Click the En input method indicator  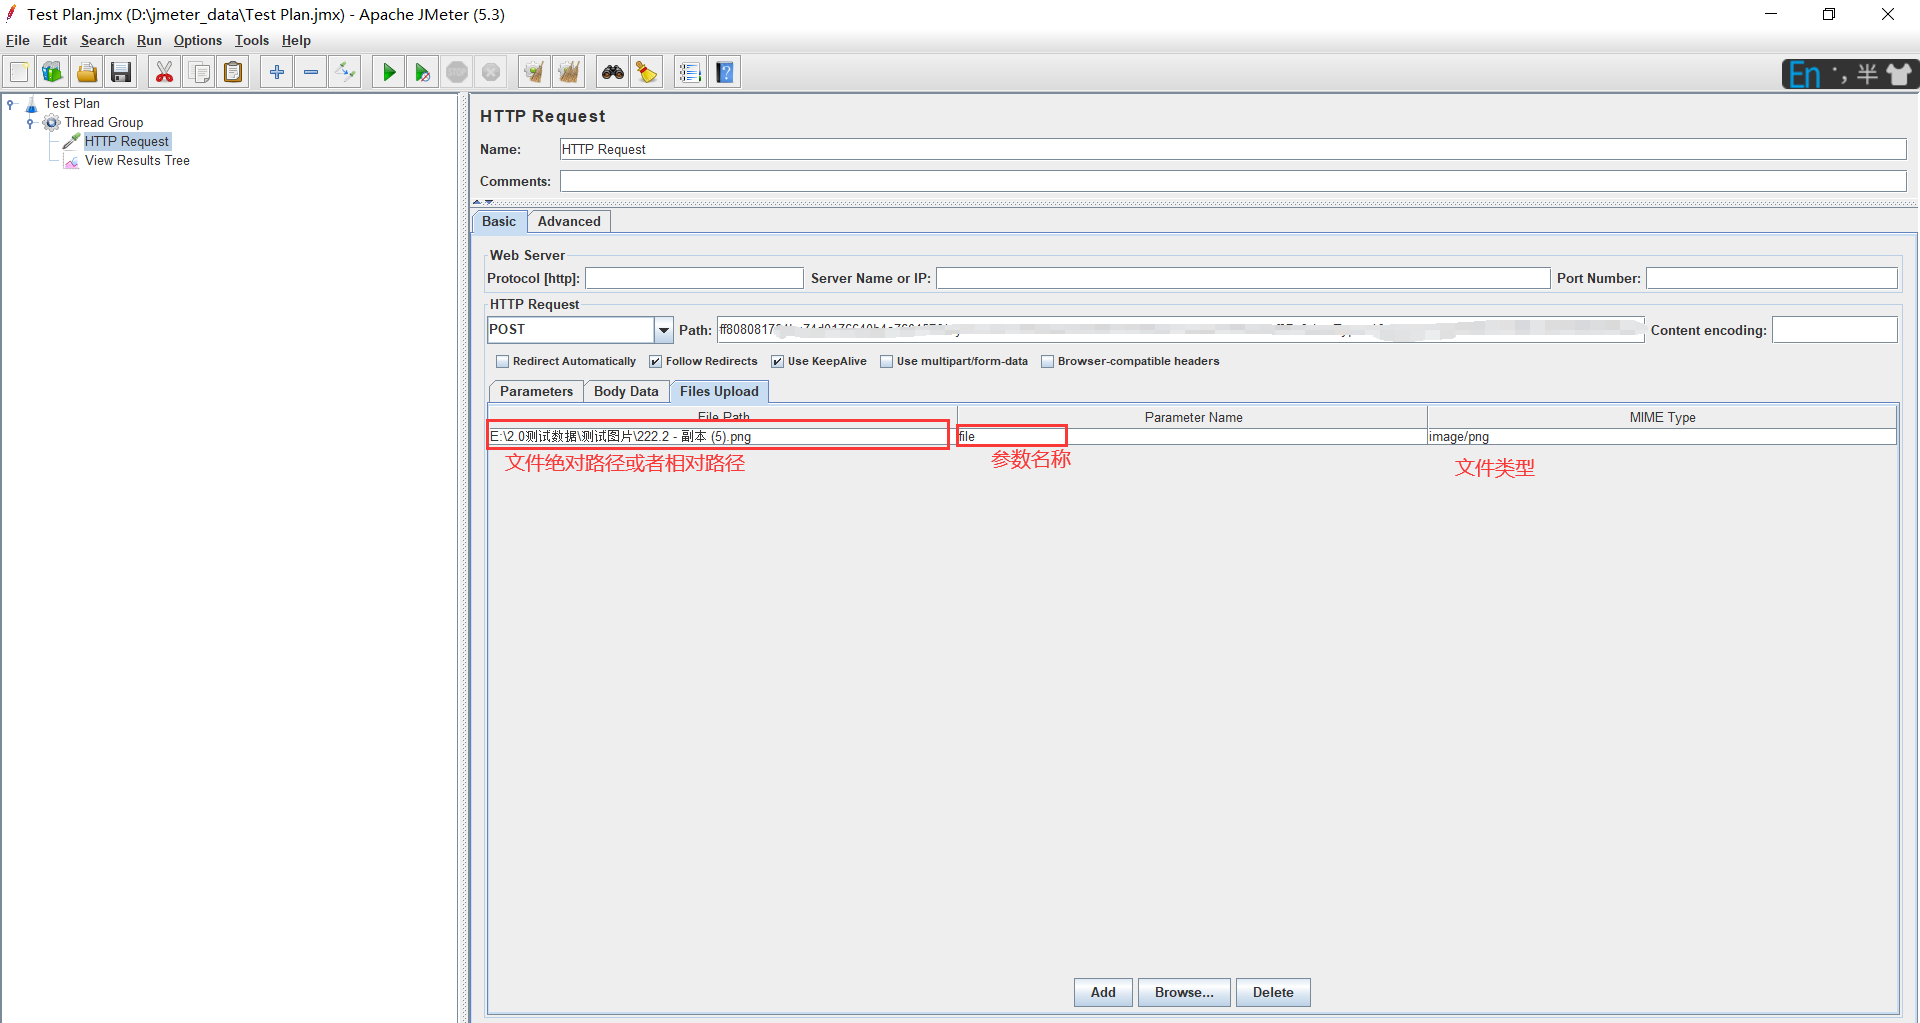coord(1804,75)
